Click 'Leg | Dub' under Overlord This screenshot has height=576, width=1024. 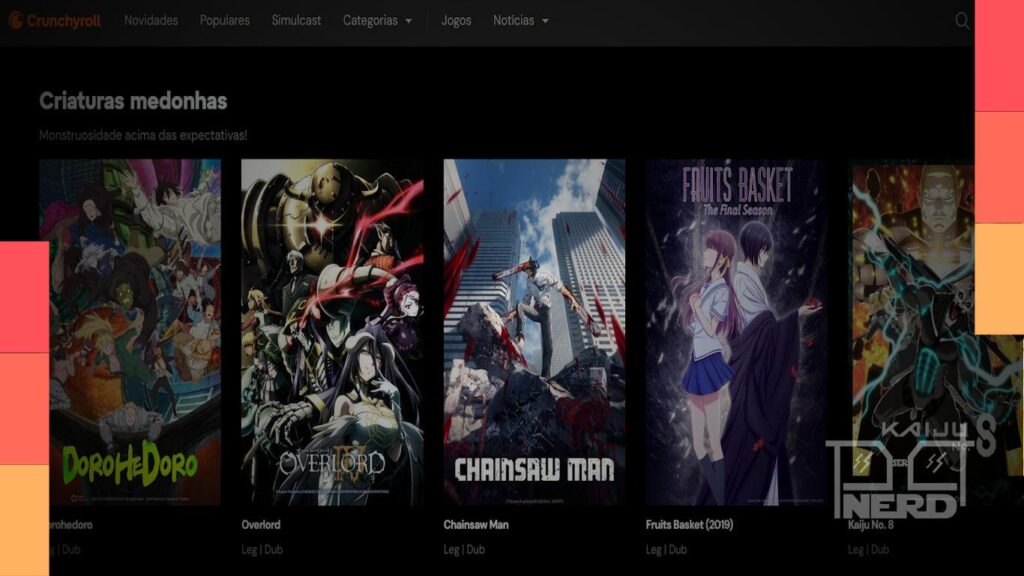[x=262, y=550]
